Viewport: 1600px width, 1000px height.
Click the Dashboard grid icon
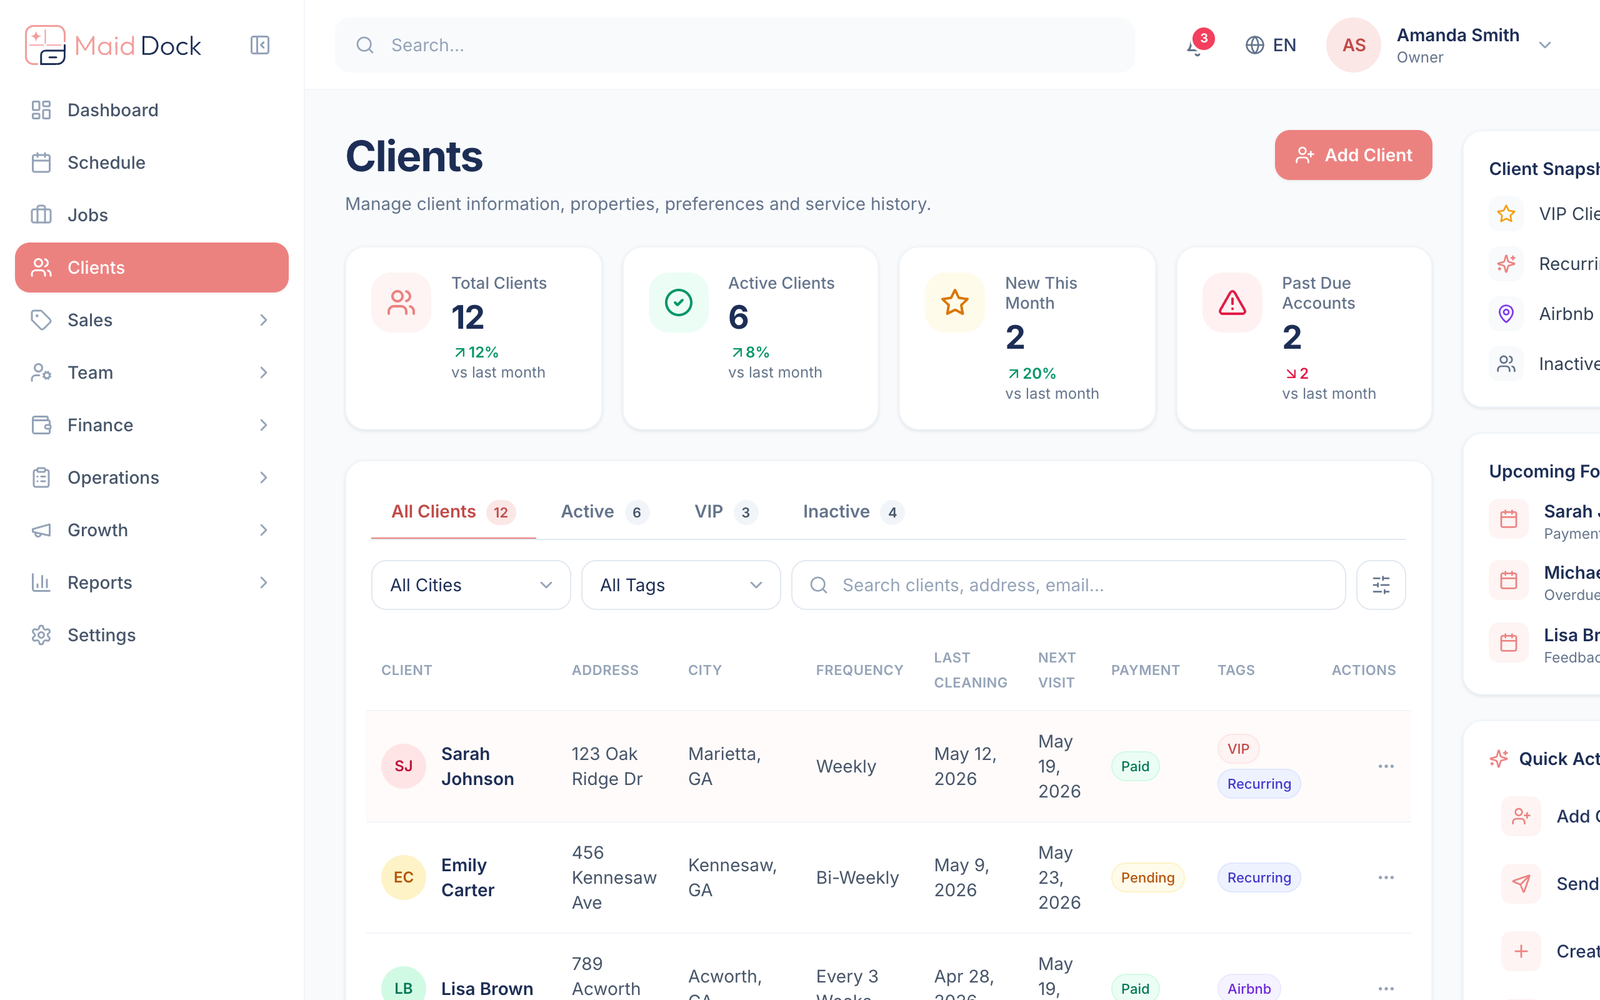coord(41,110)
